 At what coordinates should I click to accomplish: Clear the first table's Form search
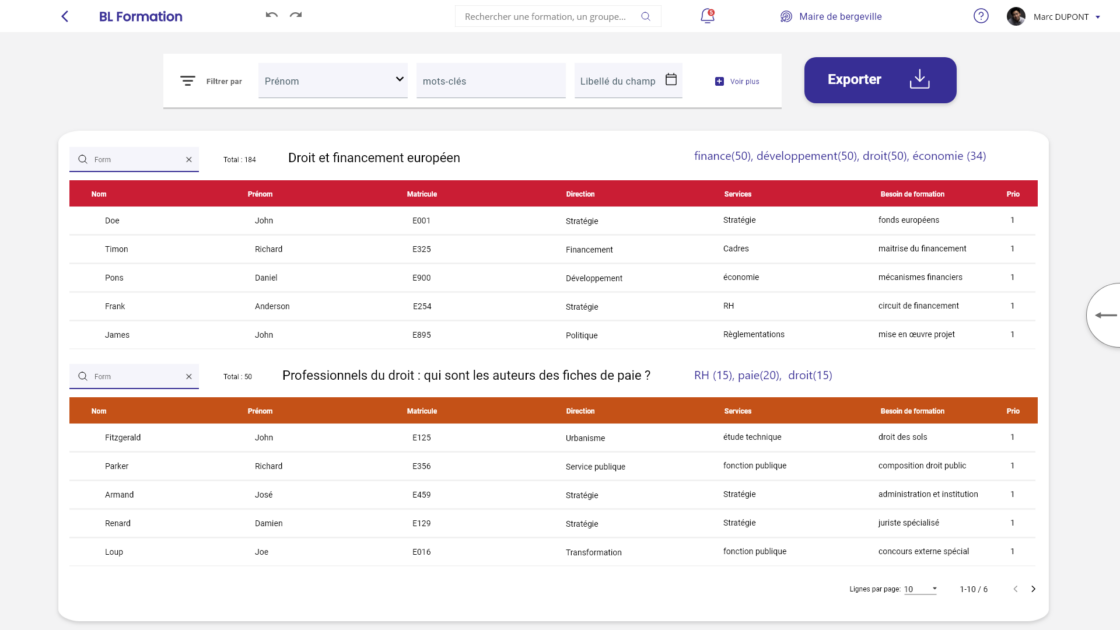point(189,160)
